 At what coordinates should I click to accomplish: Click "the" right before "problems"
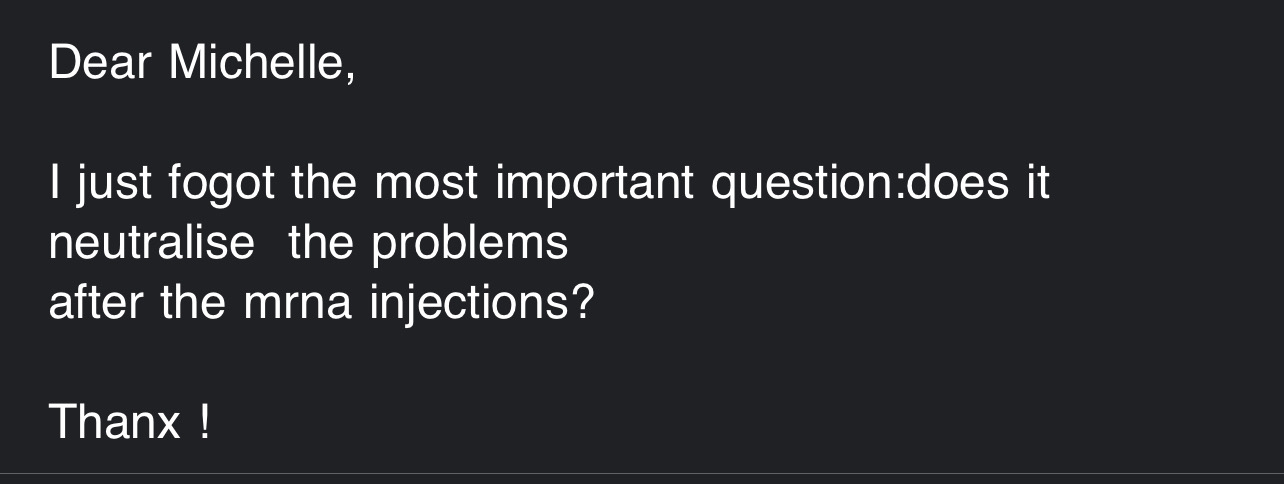pyautogui.click(x=321, y=243)
